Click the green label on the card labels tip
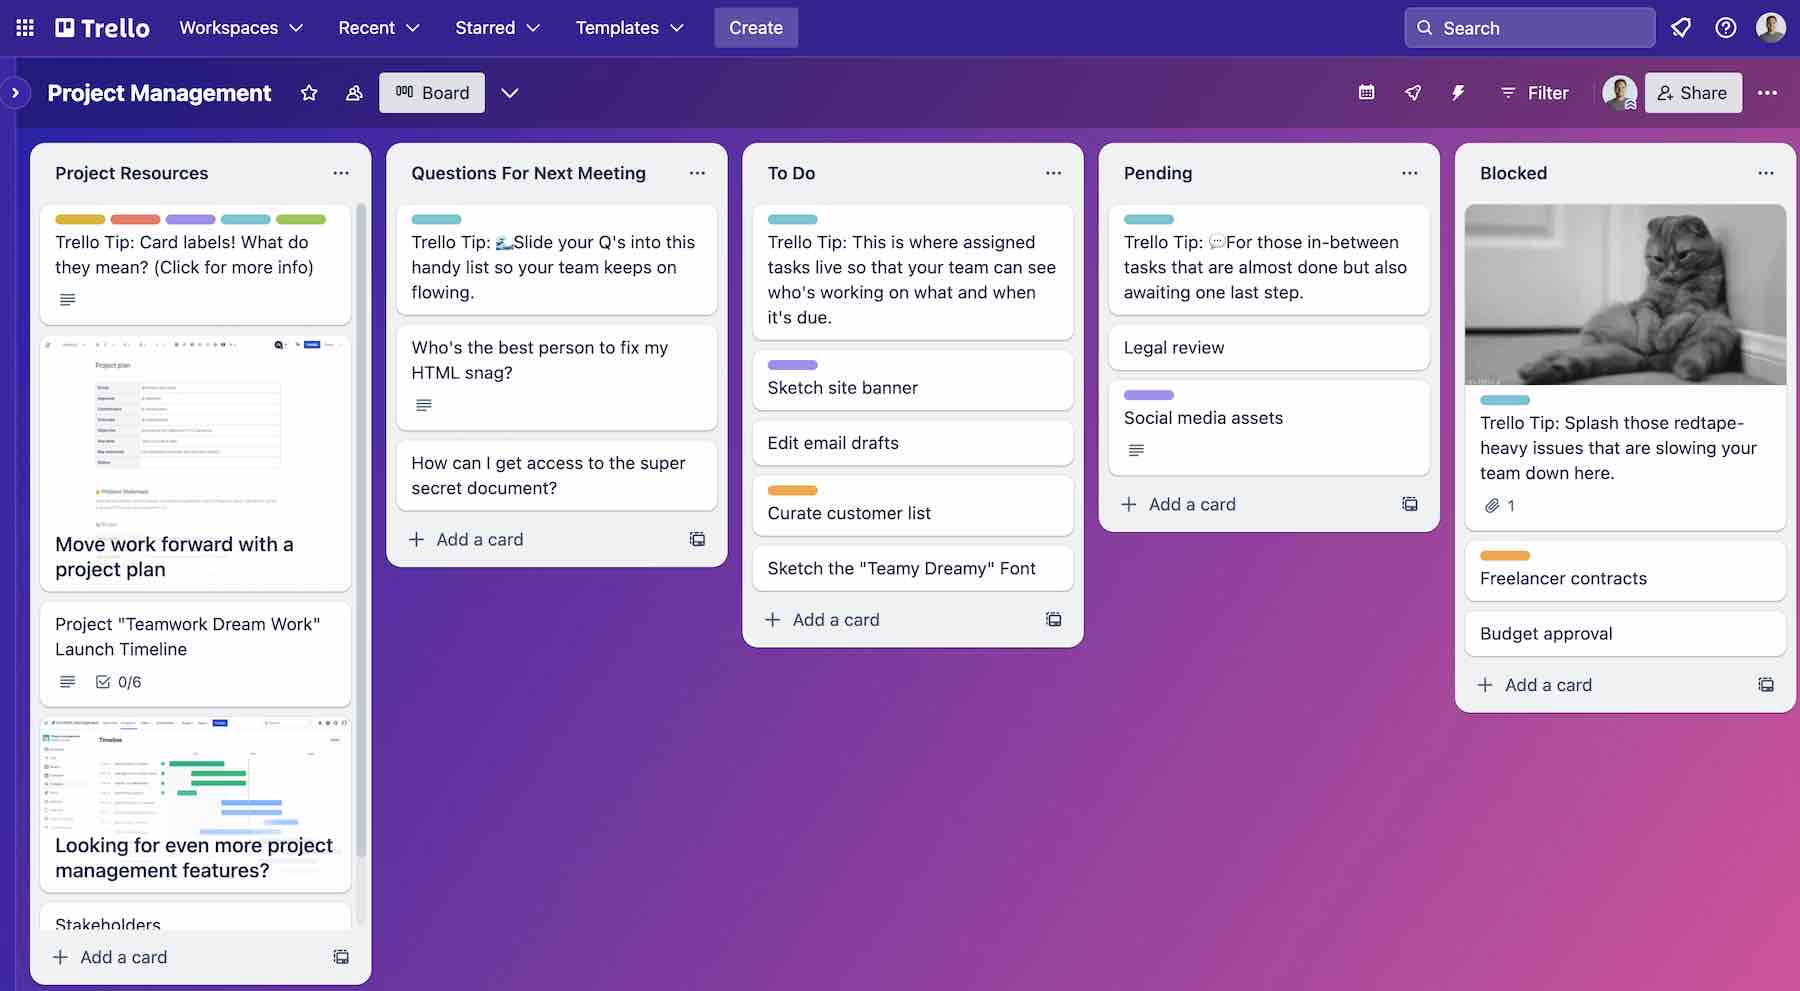 coord(300,219)
